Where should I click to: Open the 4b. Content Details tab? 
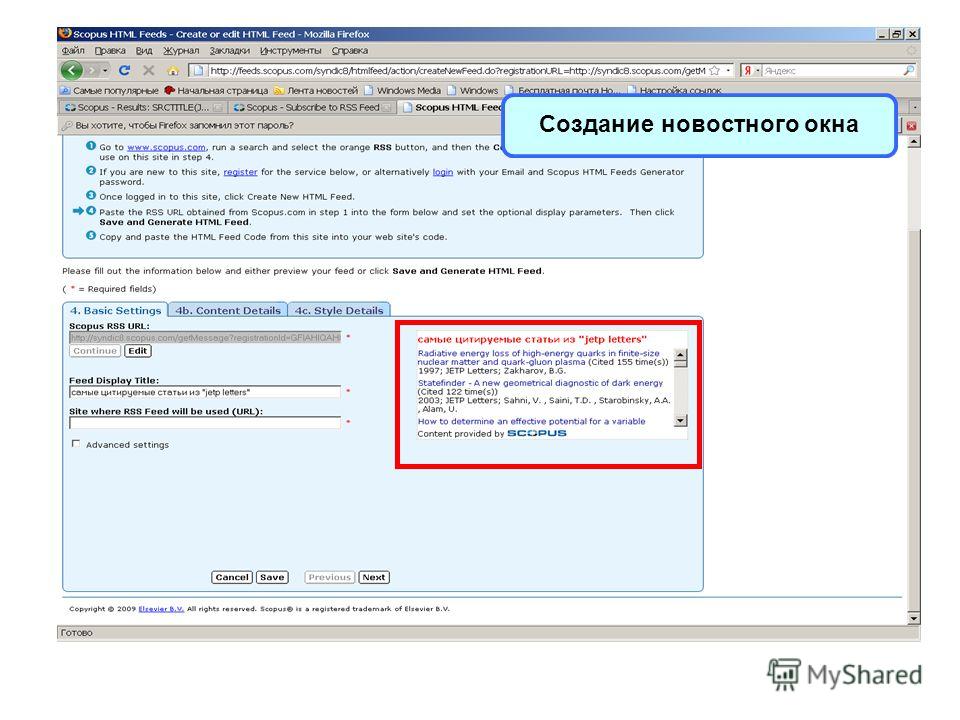coord(228,310)
